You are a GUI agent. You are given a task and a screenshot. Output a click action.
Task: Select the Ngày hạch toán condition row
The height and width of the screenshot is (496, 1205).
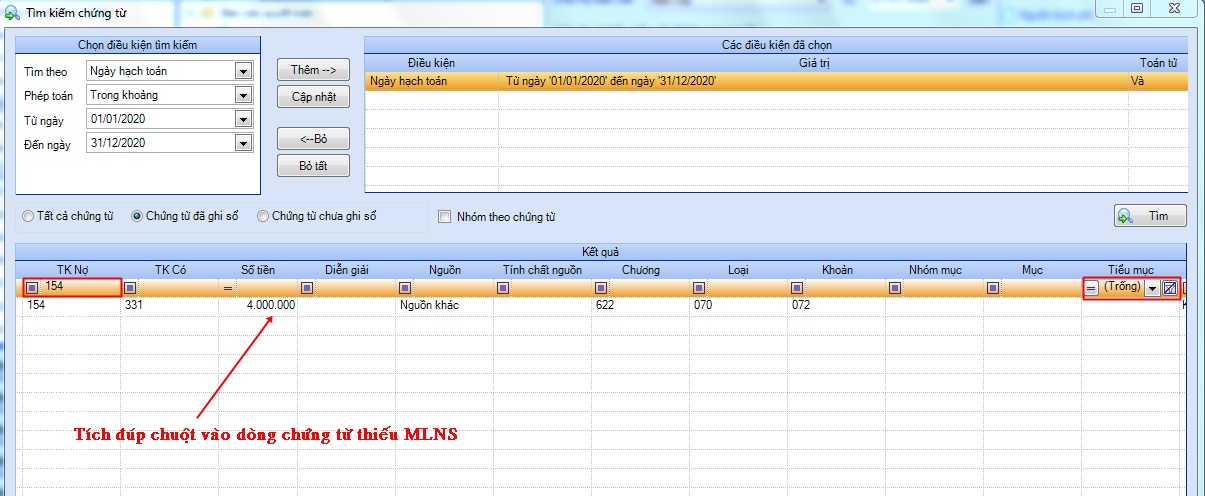[x=777, y=81]
